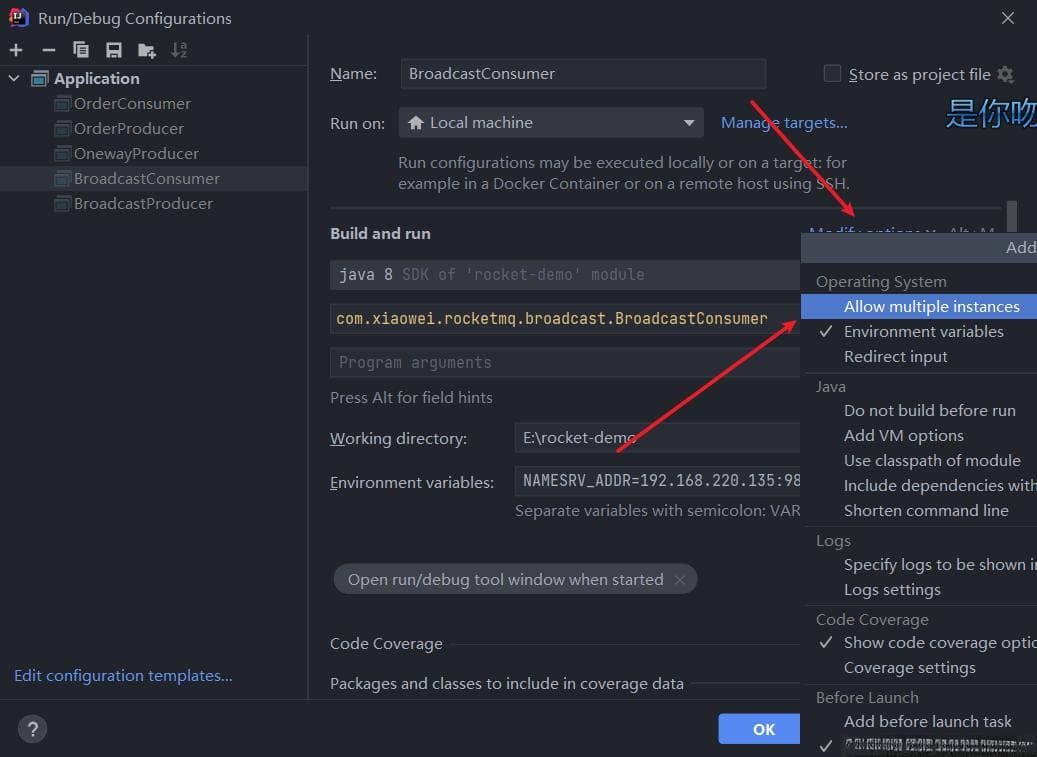Remove the Open run/debug tool window tag

pos(679,580)
